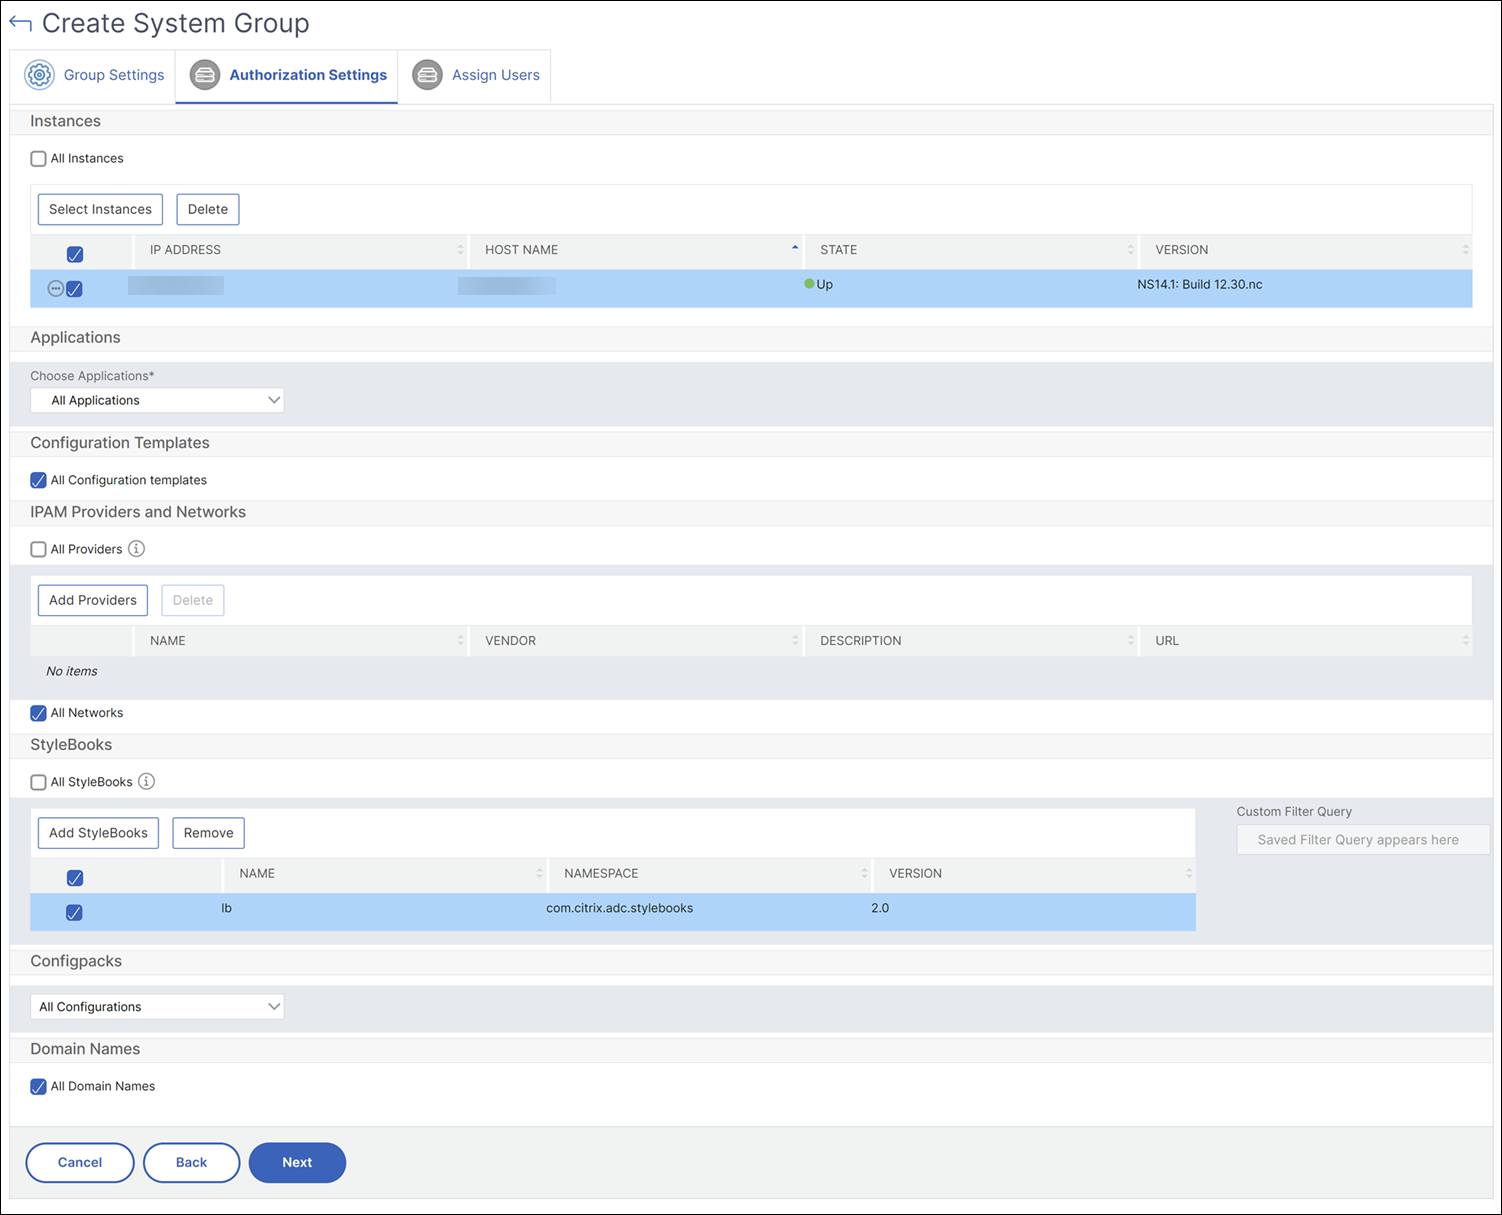
Task: Click the Cancel button
Action: pos(80,1162)
